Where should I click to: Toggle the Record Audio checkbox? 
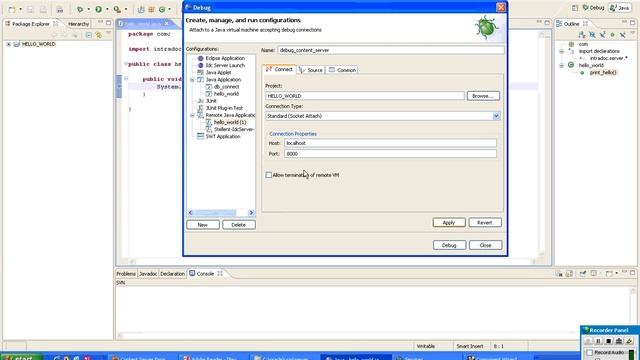(x=589, y=352)
